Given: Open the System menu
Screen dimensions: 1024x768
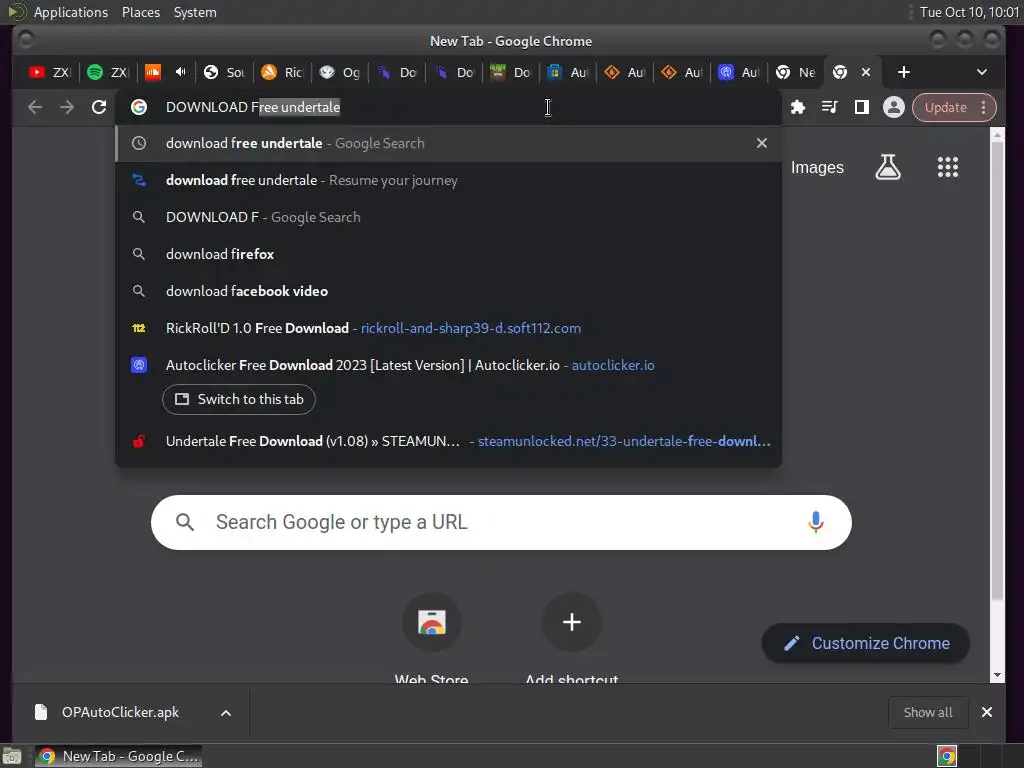Looking at the screenshot, I should (195, 12).
